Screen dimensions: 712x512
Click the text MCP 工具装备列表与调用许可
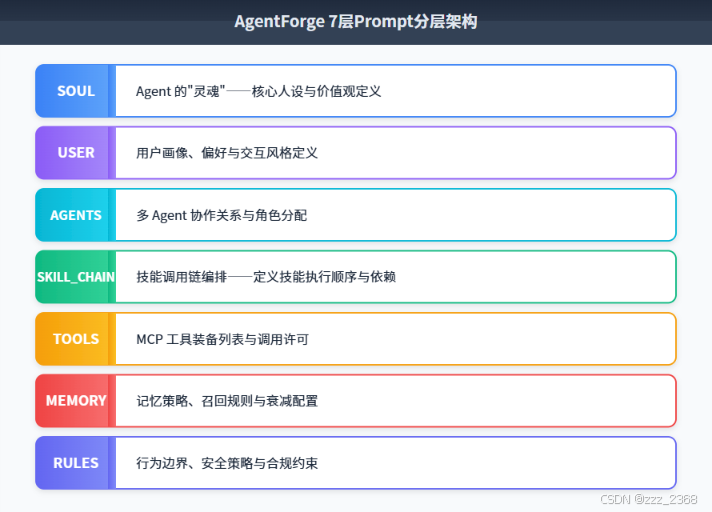coord(222,339)
